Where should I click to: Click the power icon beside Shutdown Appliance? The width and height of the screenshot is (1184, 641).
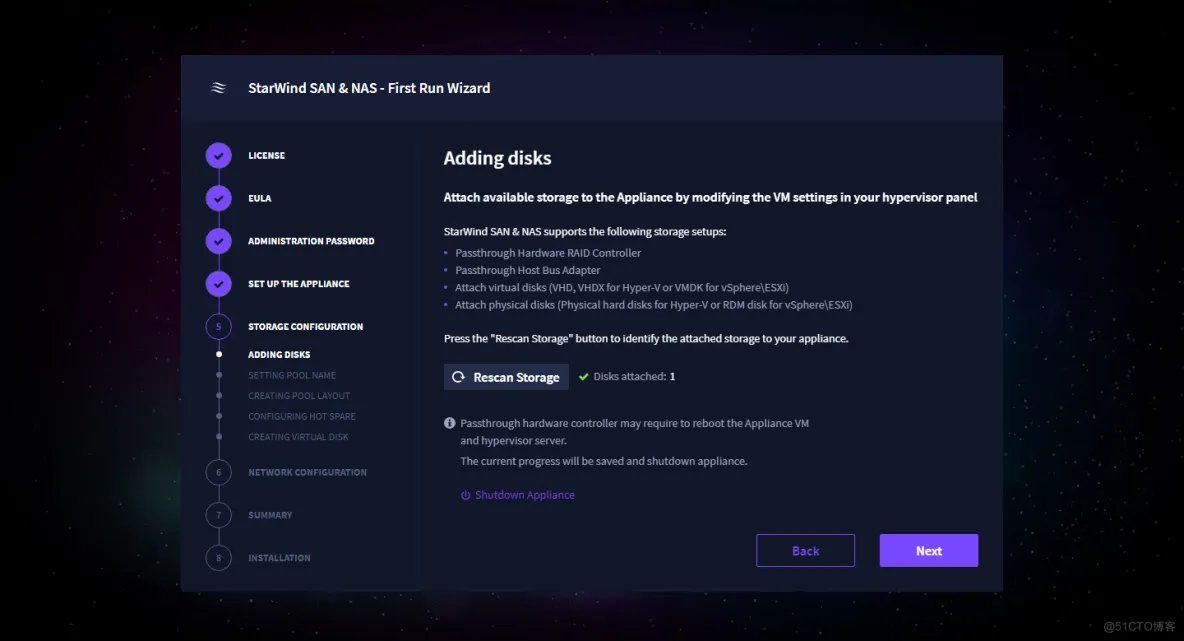tap(466, 495)
